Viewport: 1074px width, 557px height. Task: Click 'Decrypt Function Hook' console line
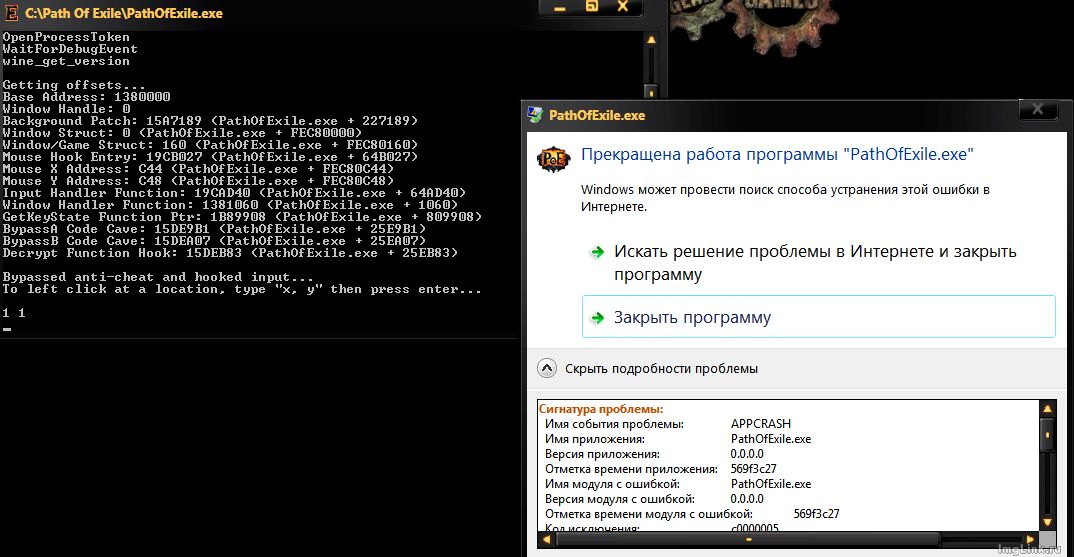click(230, 253)
